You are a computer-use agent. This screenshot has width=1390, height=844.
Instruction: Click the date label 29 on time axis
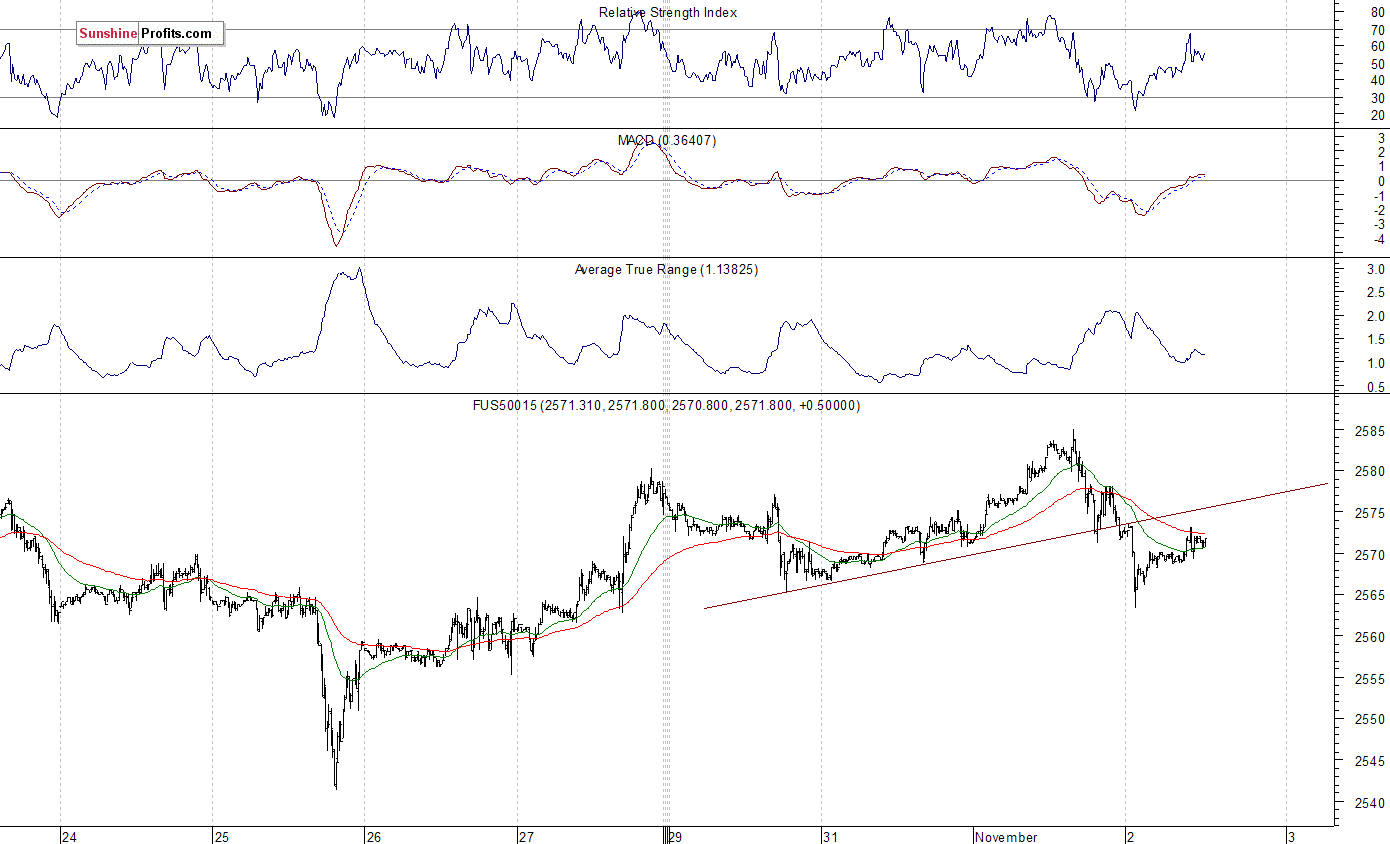pyautogui.click(x=676, y=837)
